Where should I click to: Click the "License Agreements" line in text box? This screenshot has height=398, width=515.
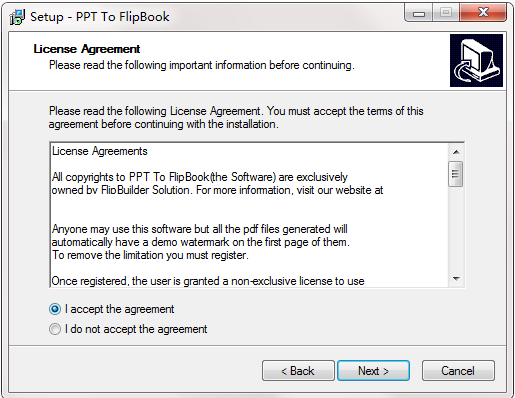tap(99, 151)
